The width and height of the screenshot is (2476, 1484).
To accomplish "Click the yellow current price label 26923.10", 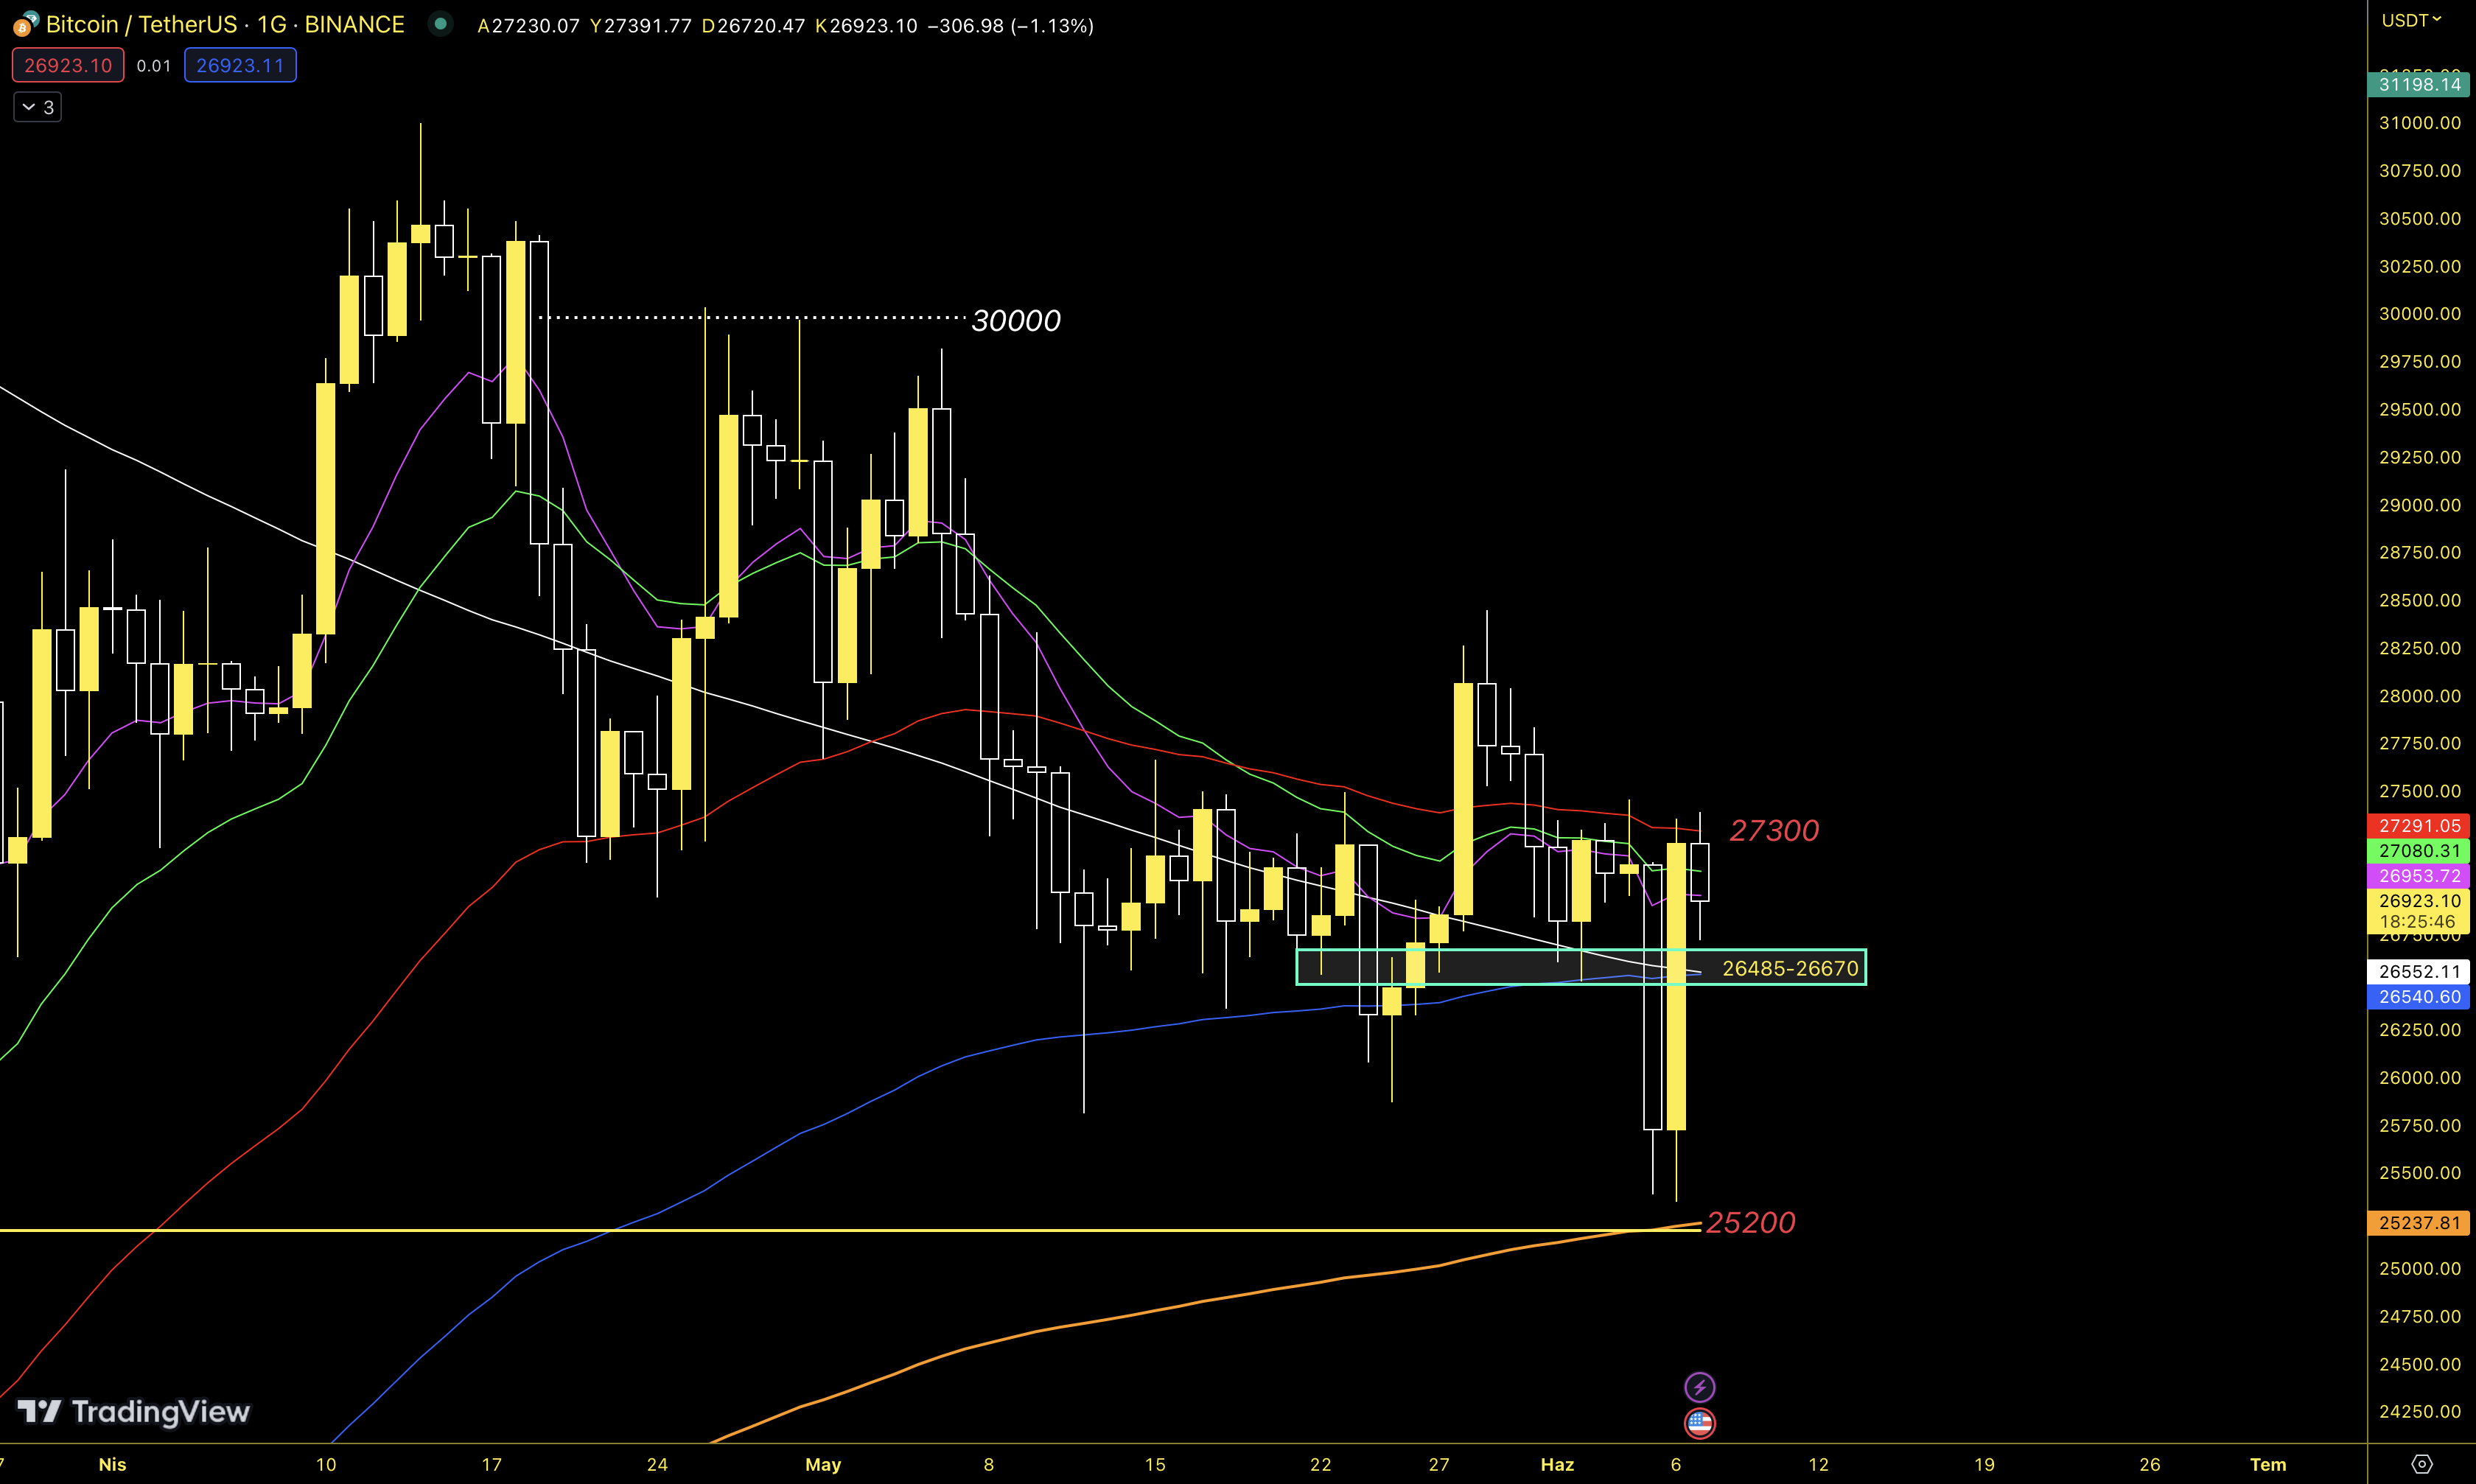I will tap(2419, 901).
